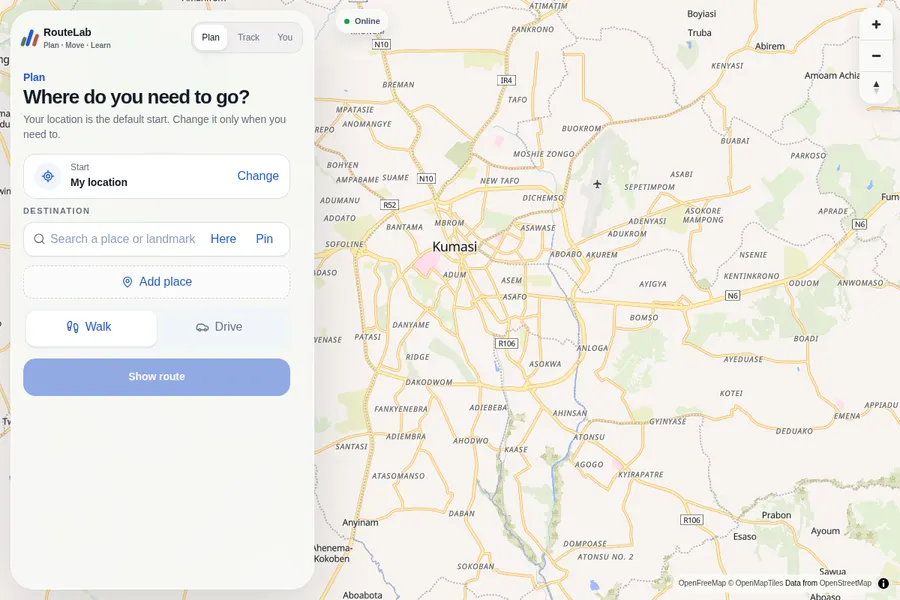Click the Ayigya label on map
900x600 pixels.
pos(653,284)
